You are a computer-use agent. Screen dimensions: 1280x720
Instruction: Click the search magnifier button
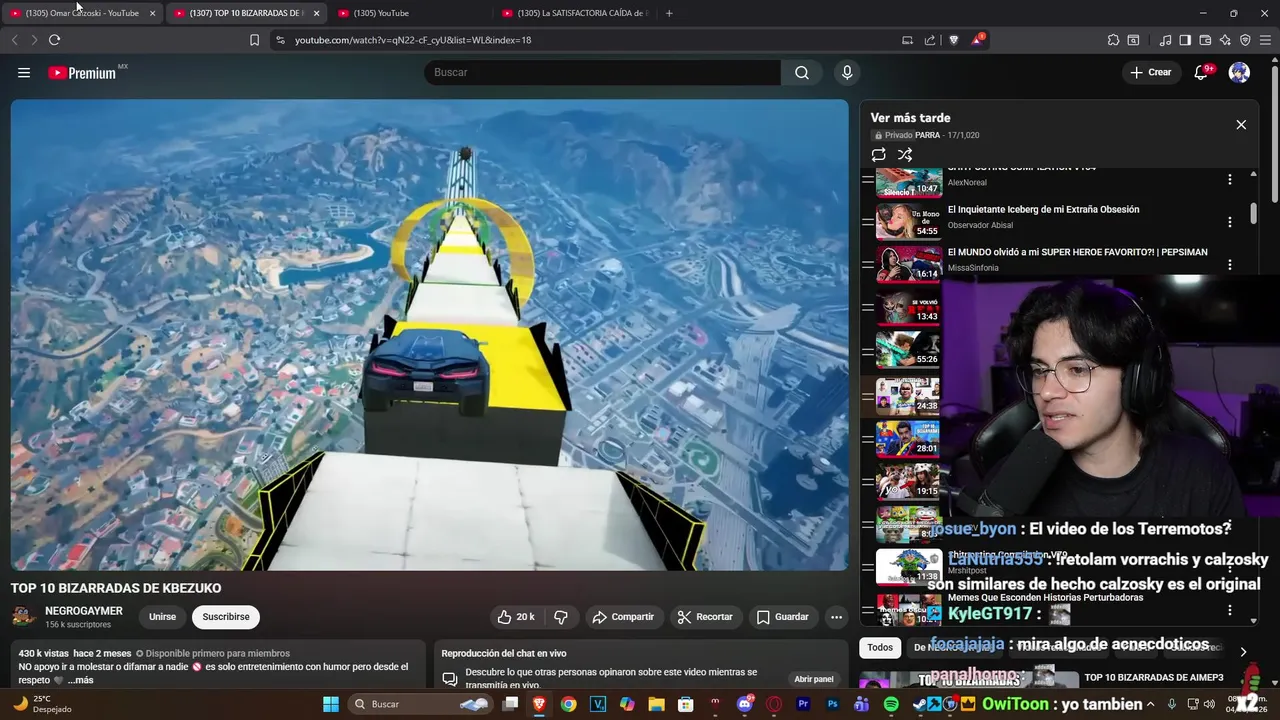coord(801,72)
